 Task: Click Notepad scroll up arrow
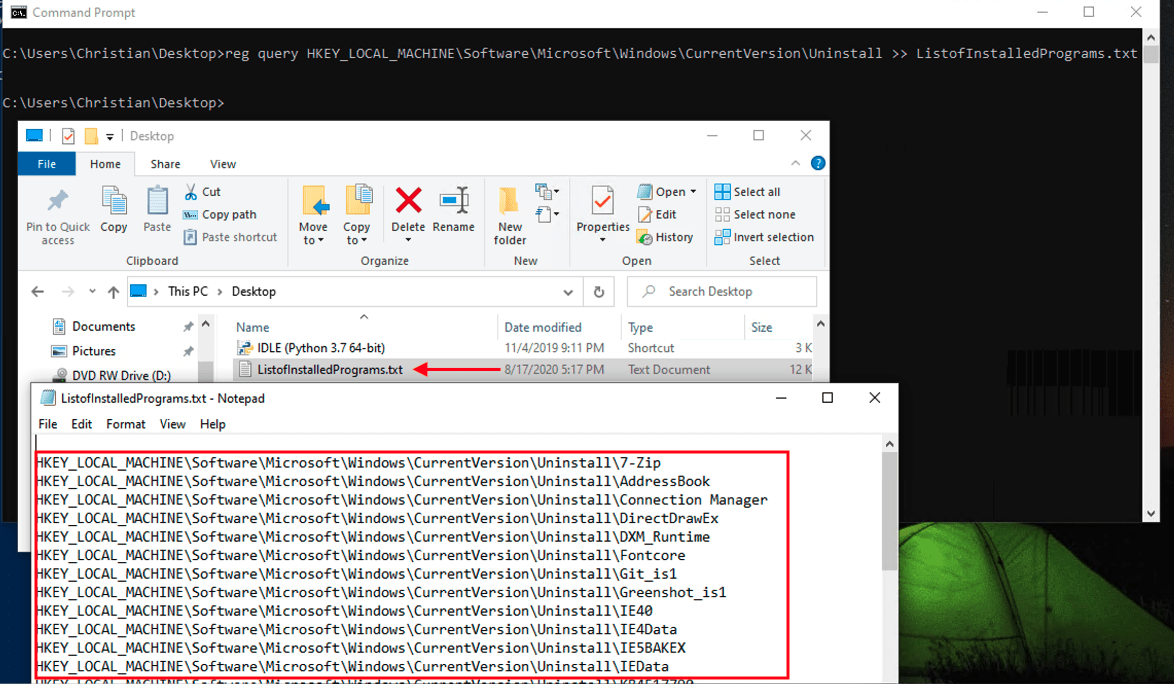coord(889,444)
